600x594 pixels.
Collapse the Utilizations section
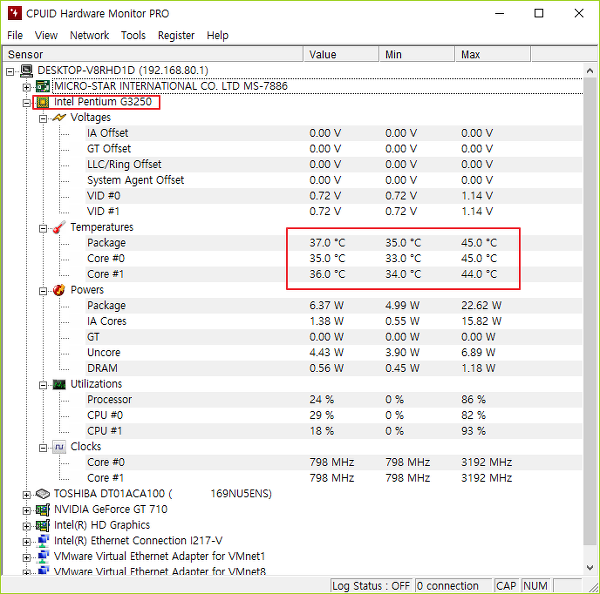[x=43, y=385]
